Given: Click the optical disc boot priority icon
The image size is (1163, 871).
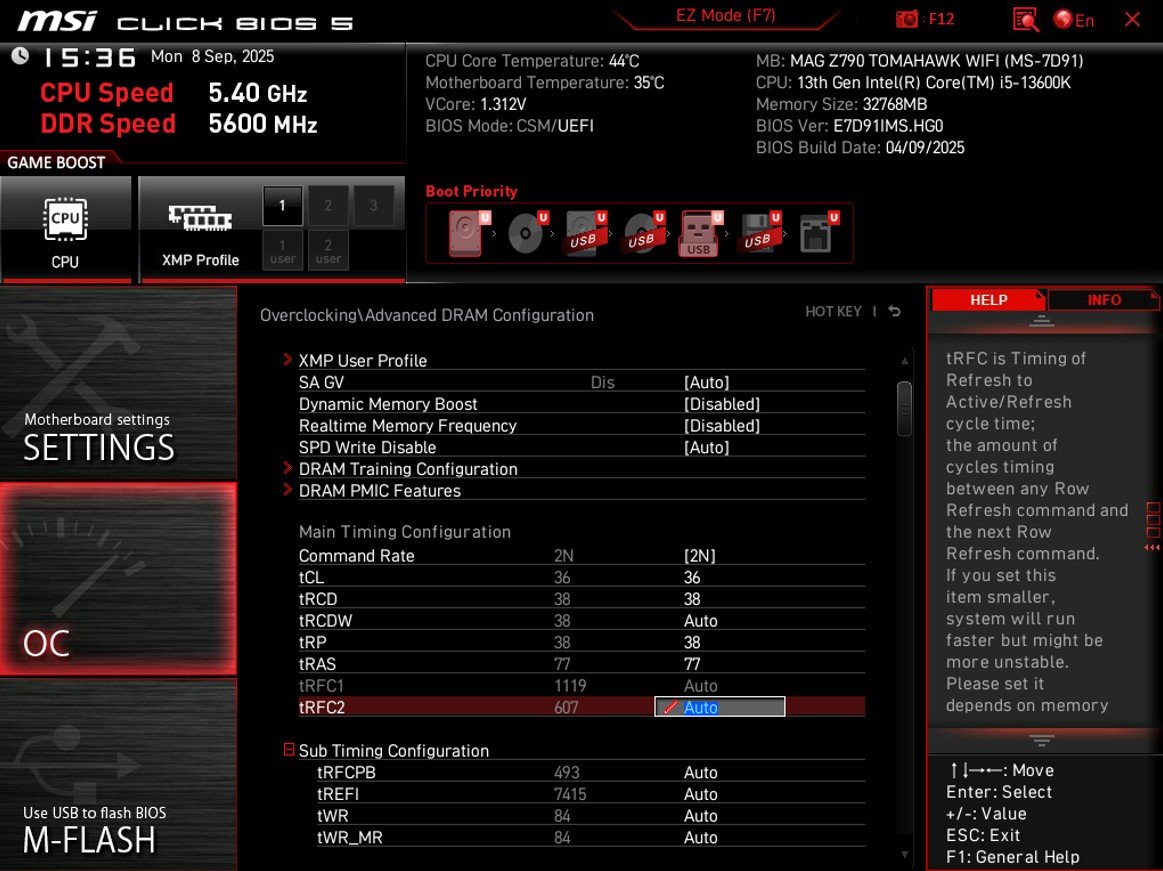Looking at the screenshot, I should (528, 233).
